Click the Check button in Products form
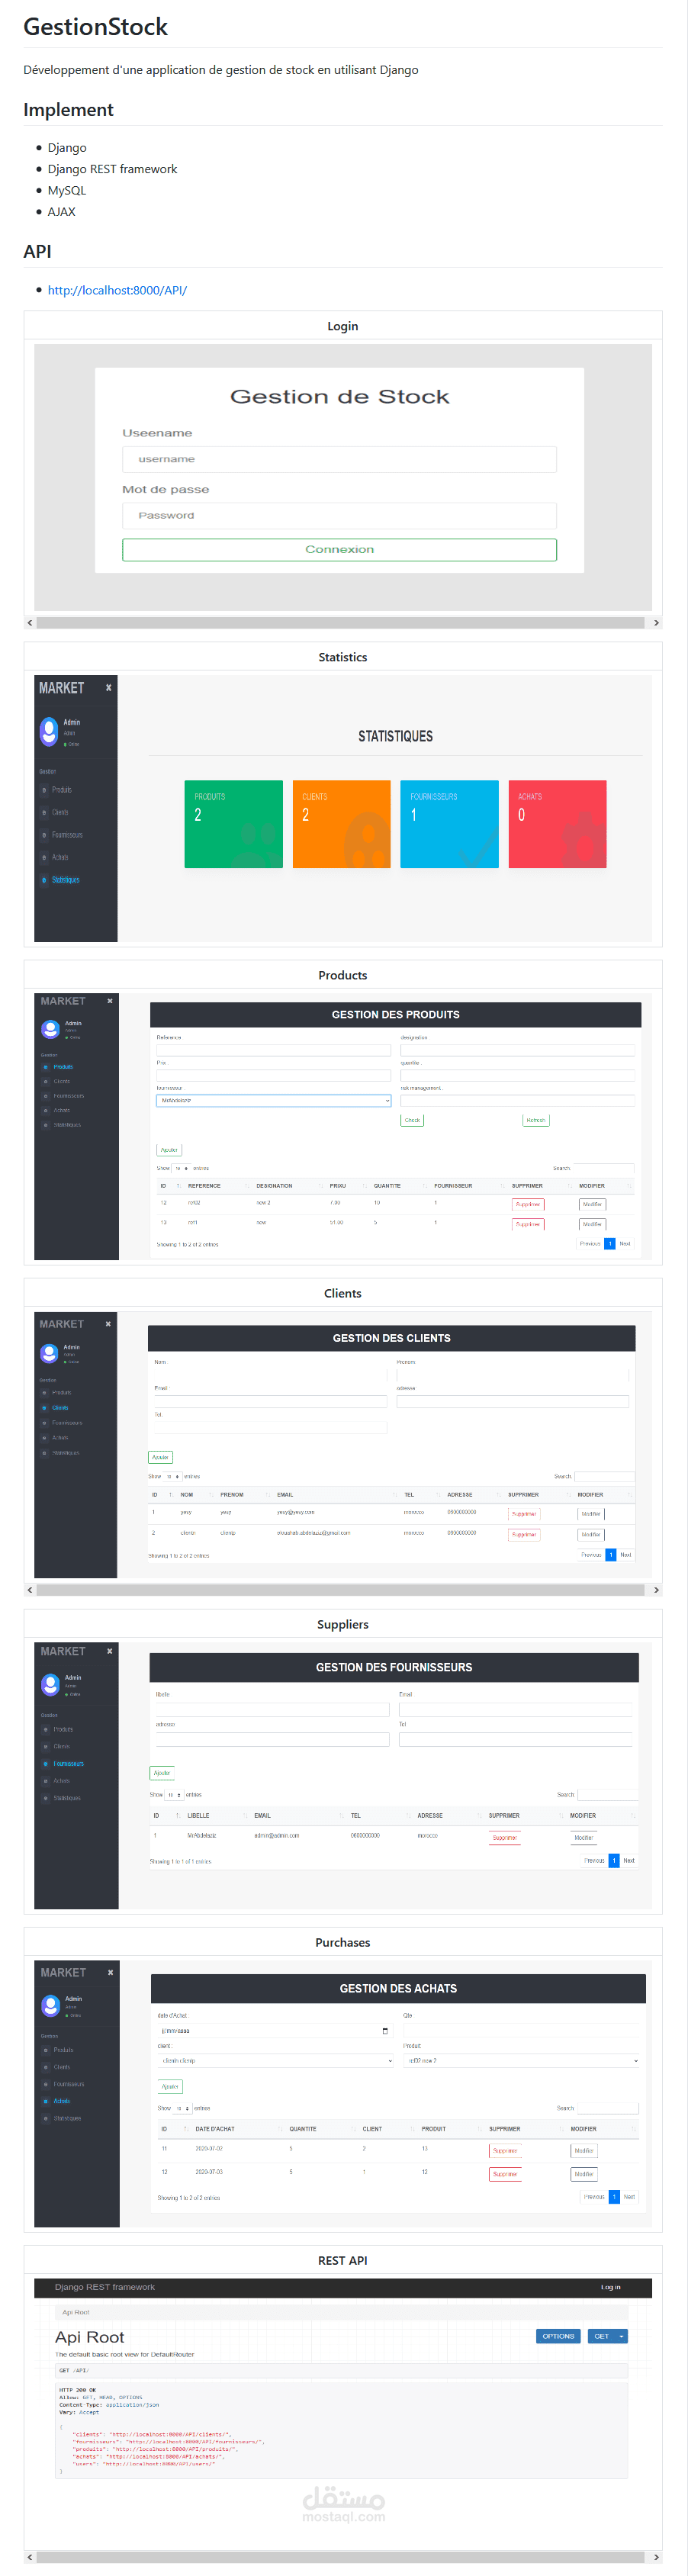The image size is (688, 2576). 412,1120
